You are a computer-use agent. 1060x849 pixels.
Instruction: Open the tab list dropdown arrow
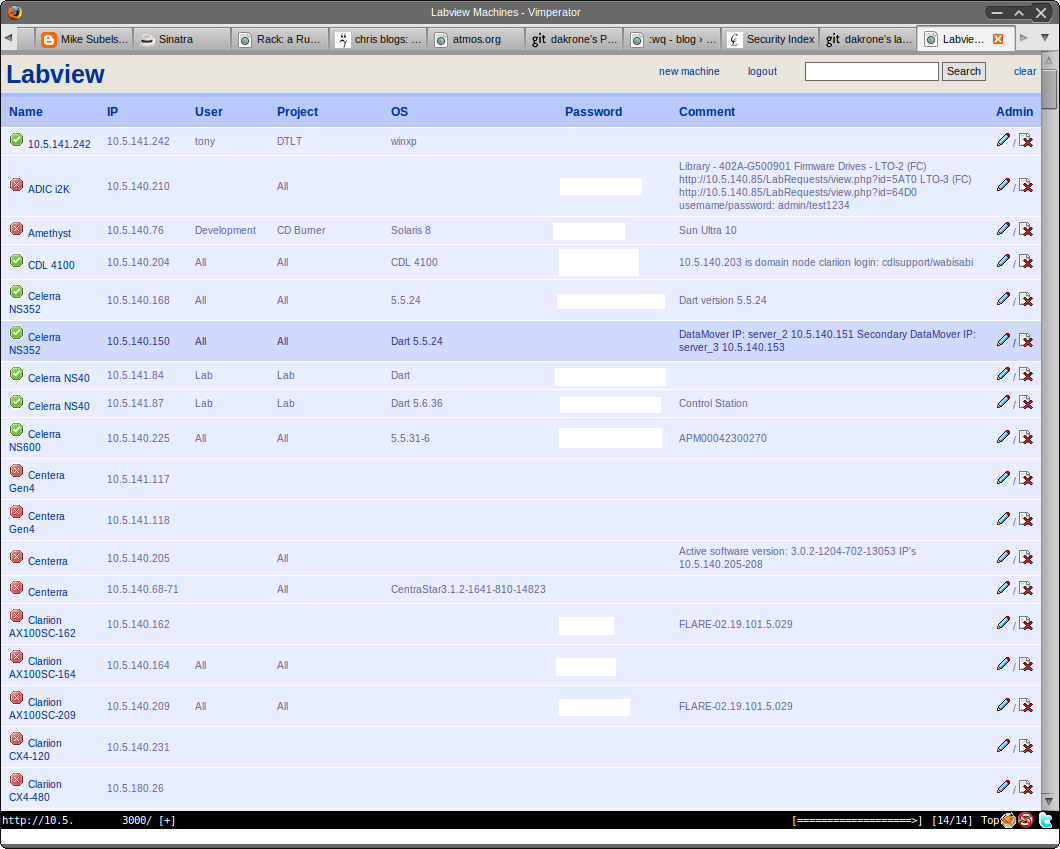[1044, 39]
